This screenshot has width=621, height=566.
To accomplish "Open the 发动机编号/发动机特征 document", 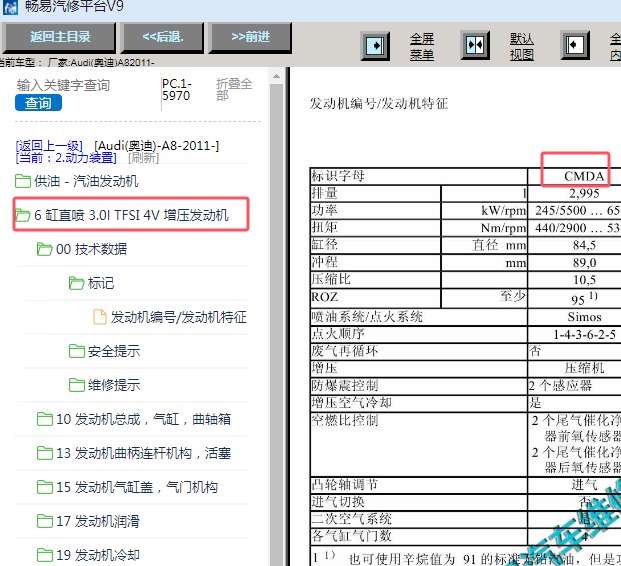I will pos(179,317).
